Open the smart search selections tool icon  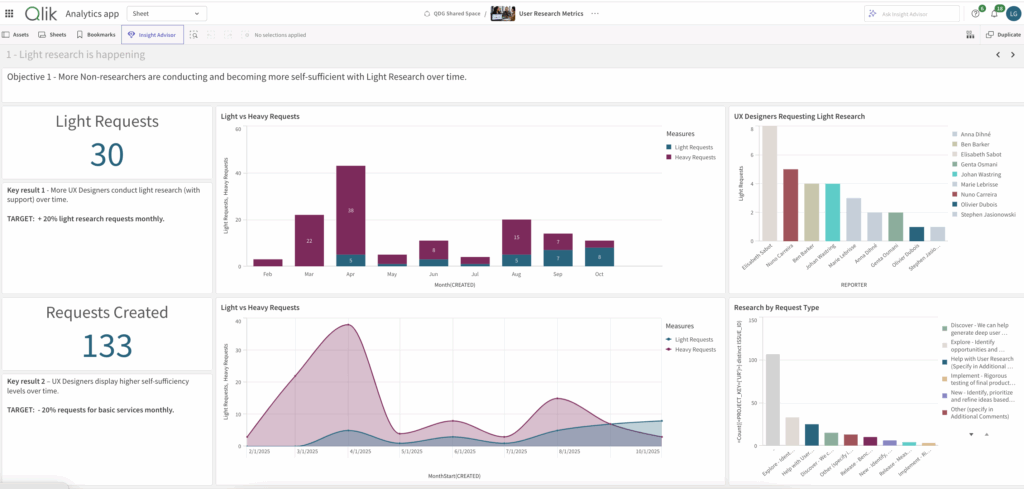[x=194, y=35]
